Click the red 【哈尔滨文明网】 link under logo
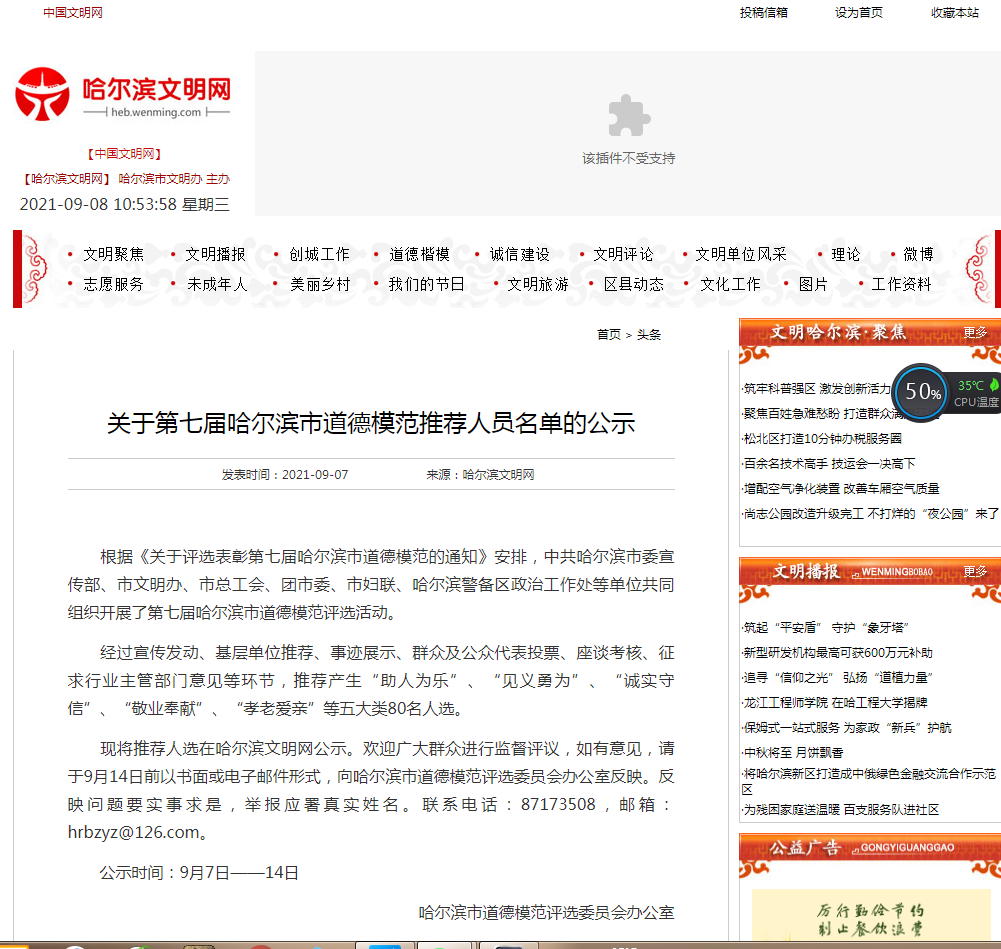The height and width of the screenshot is (949, 1001). point(66,179)
